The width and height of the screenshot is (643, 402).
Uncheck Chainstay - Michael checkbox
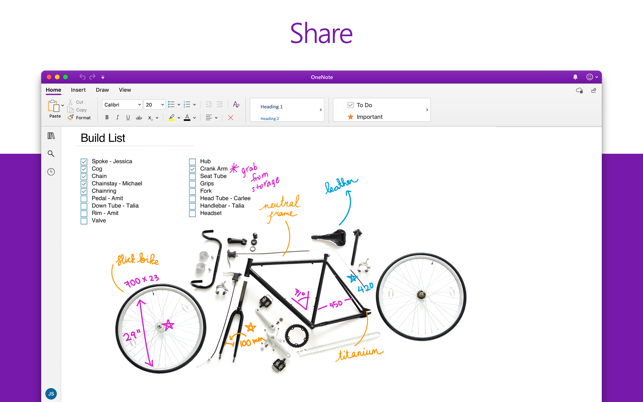(x=84, y=183)
